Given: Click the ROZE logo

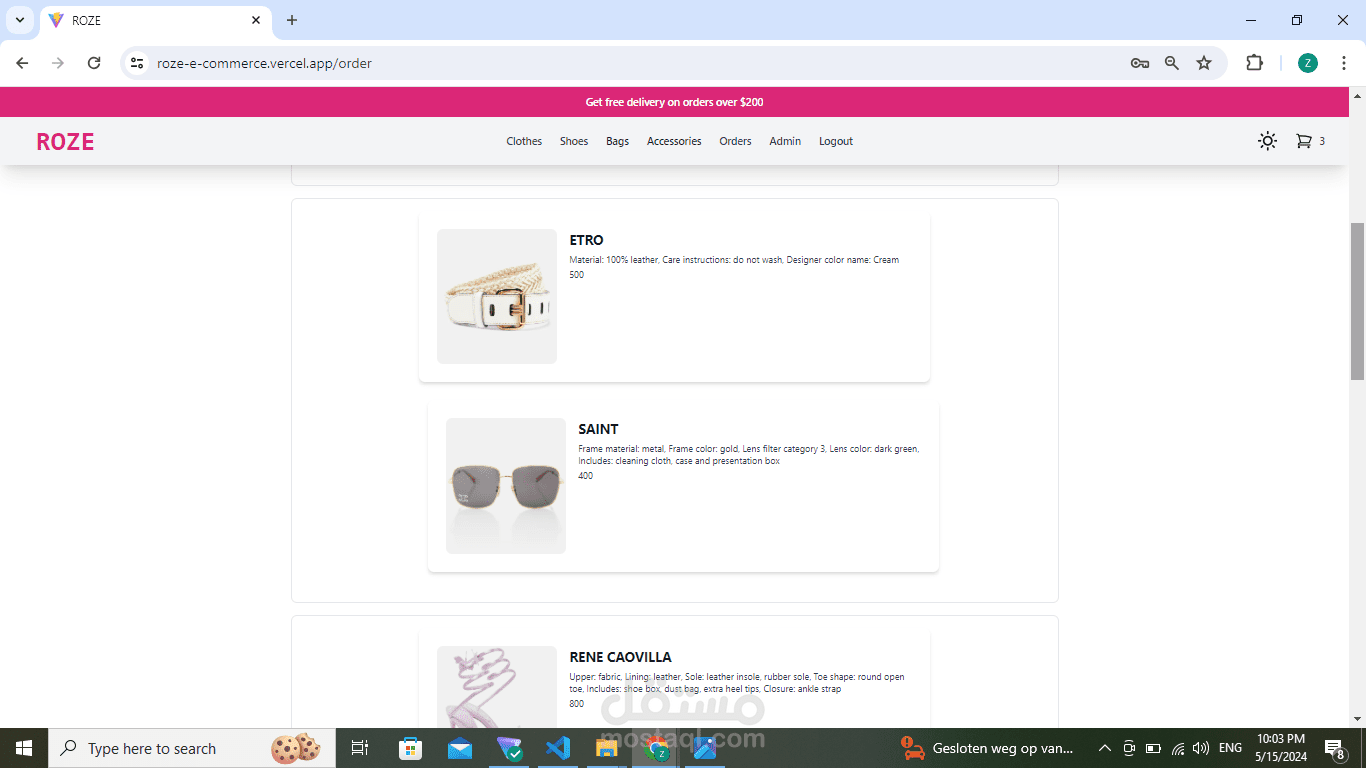Looking at the screenshot, I should [x=65, y=142].
